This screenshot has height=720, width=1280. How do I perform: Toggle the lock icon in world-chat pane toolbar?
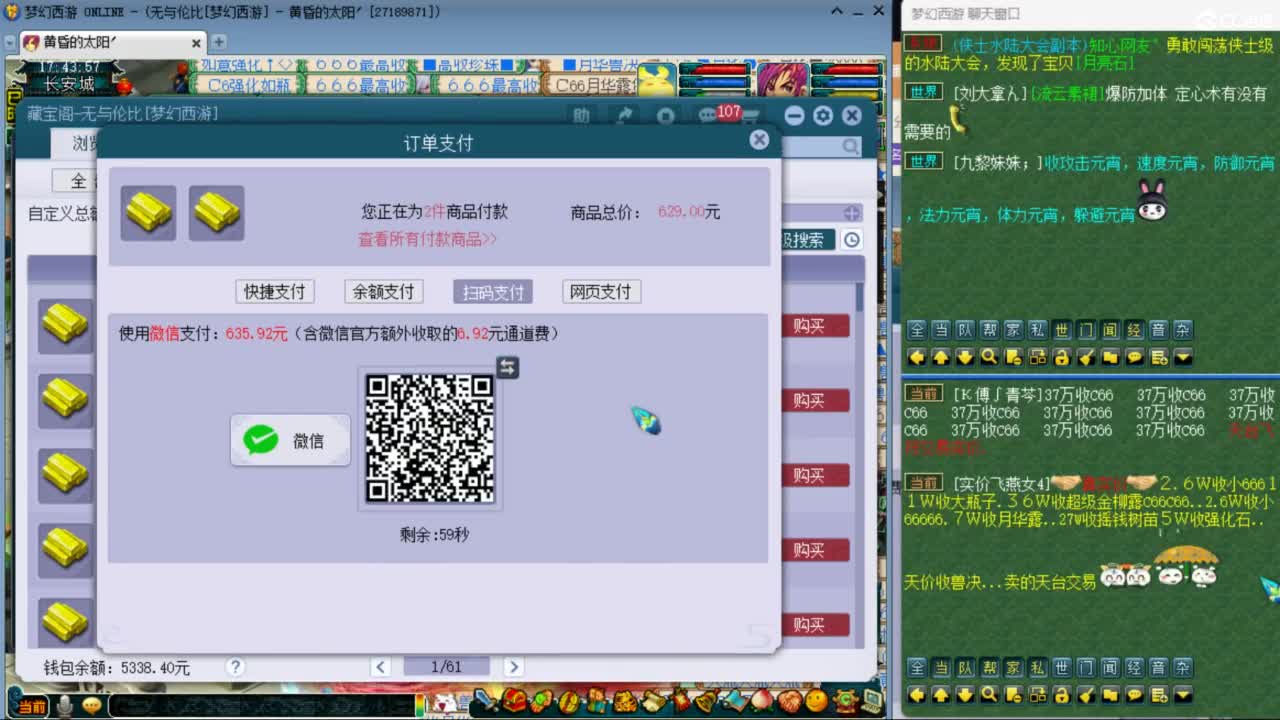click(1062, 357)
